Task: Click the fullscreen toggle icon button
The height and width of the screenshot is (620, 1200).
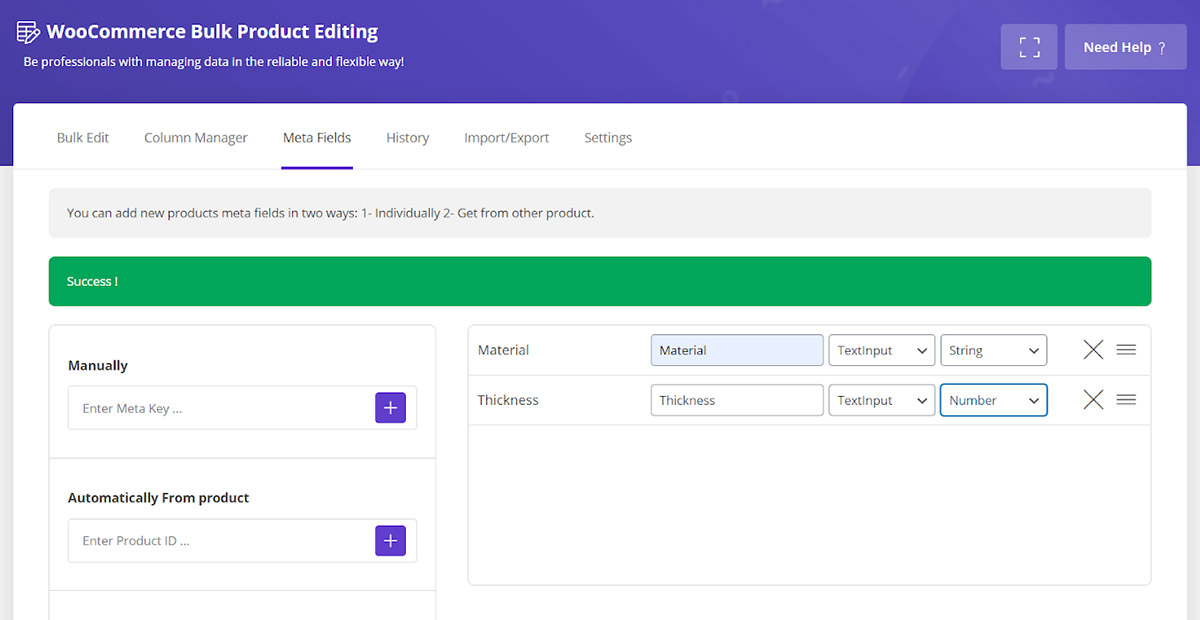Action: (1029, 47)
